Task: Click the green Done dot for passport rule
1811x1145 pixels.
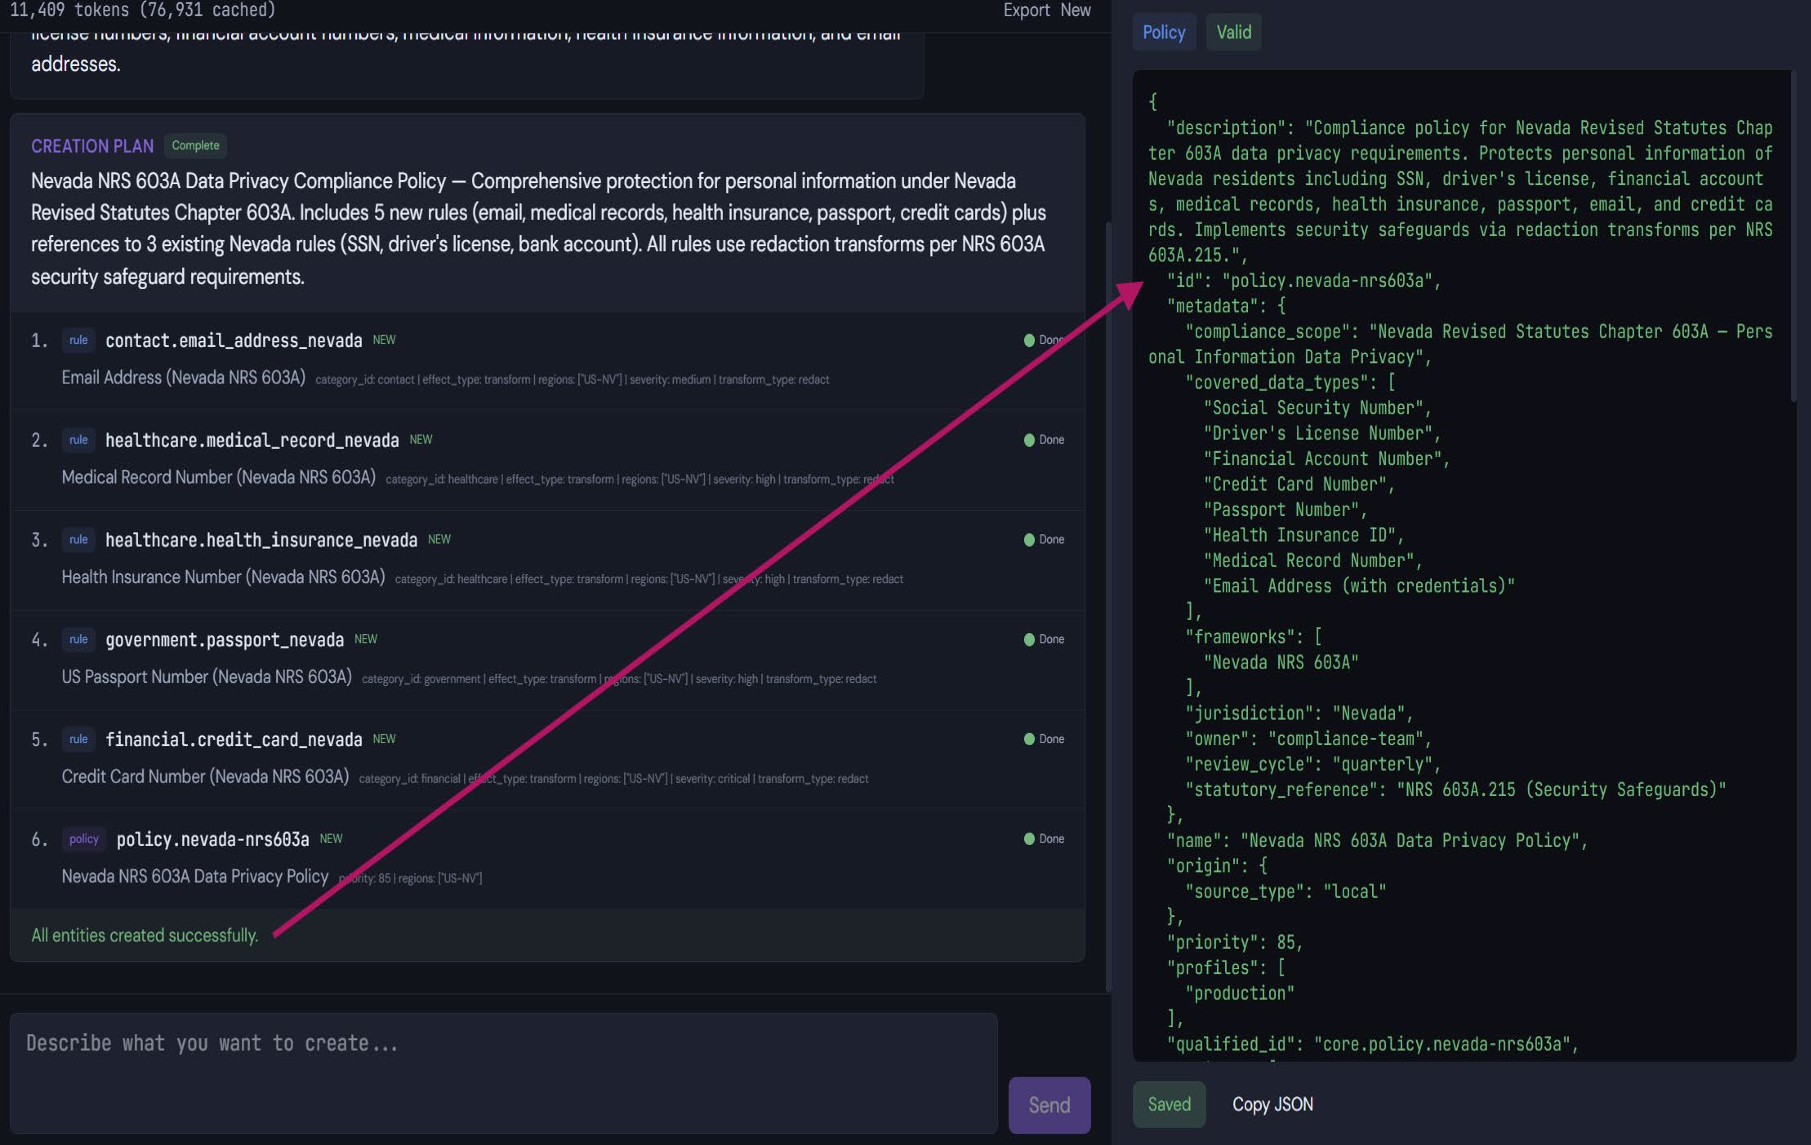Action: [1029, 640]
